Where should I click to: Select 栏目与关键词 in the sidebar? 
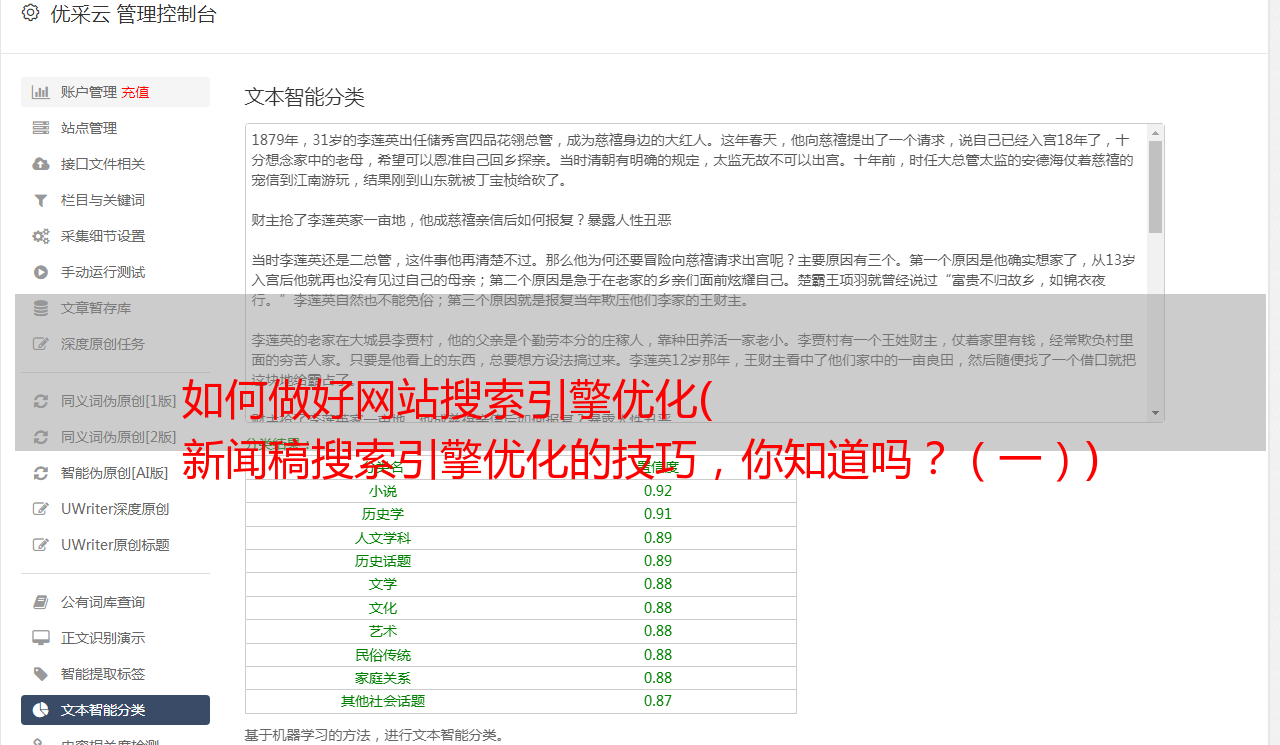click(x=115, y=200)
